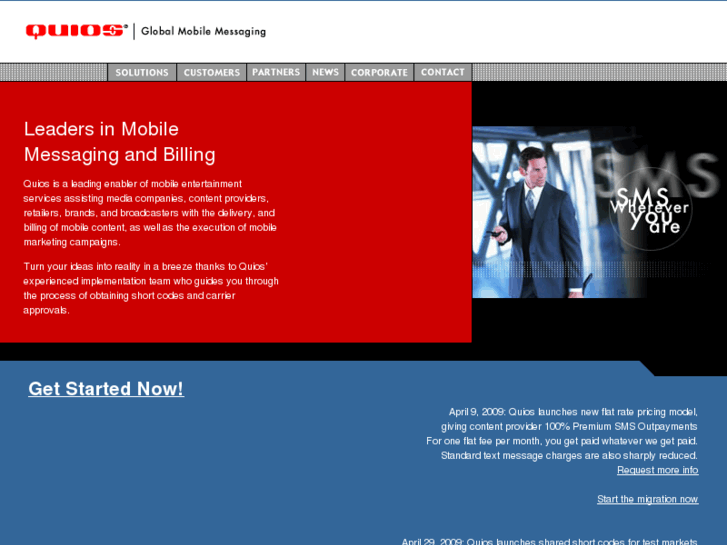Click 'Standard text message charges' line

[x=569, y=455]
